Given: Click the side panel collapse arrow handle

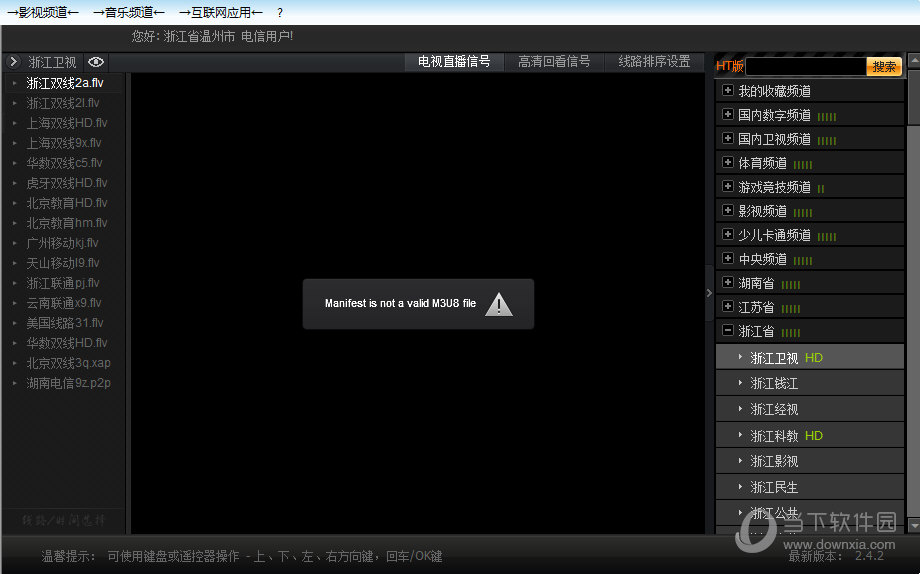Looking at the screenshot, I should pos(709,293).
